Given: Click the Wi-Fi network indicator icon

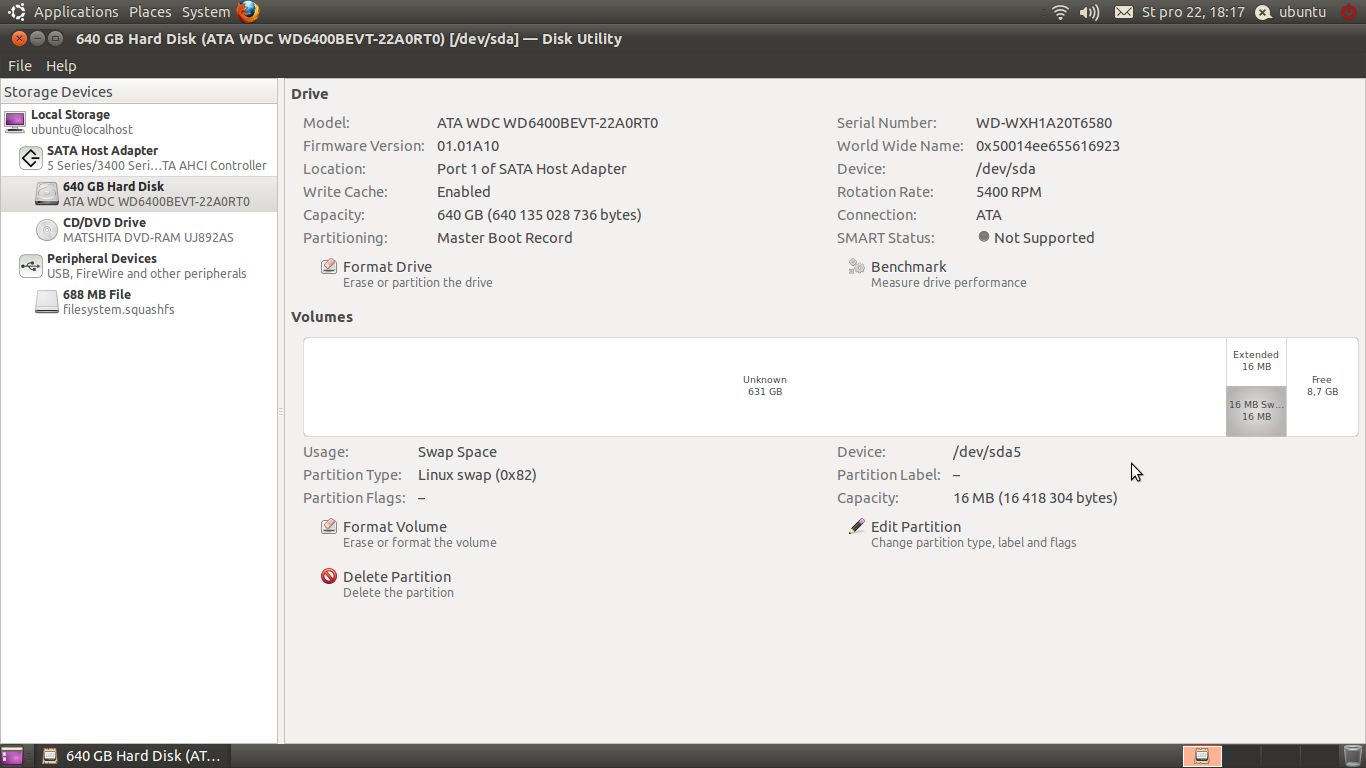Looking at the screenshot, I should [1060, 12].
